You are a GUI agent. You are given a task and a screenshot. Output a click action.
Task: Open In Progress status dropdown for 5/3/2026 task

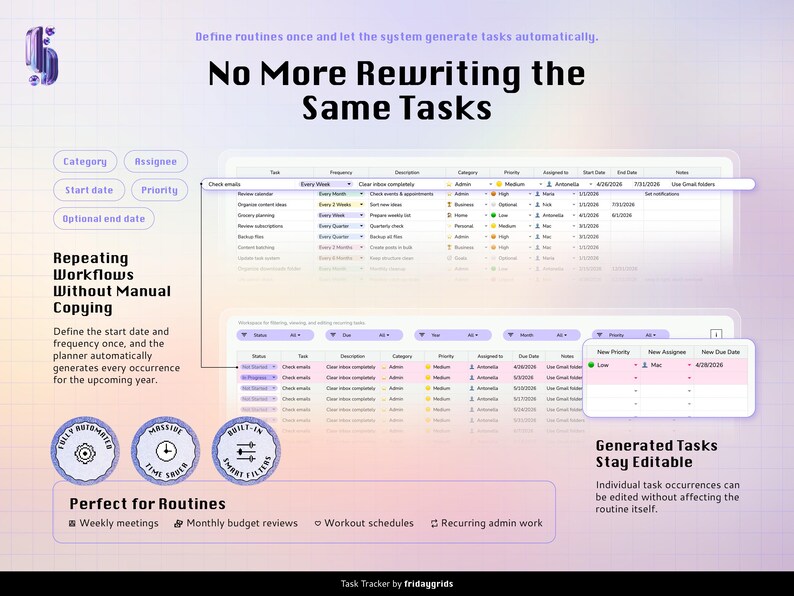274,377
